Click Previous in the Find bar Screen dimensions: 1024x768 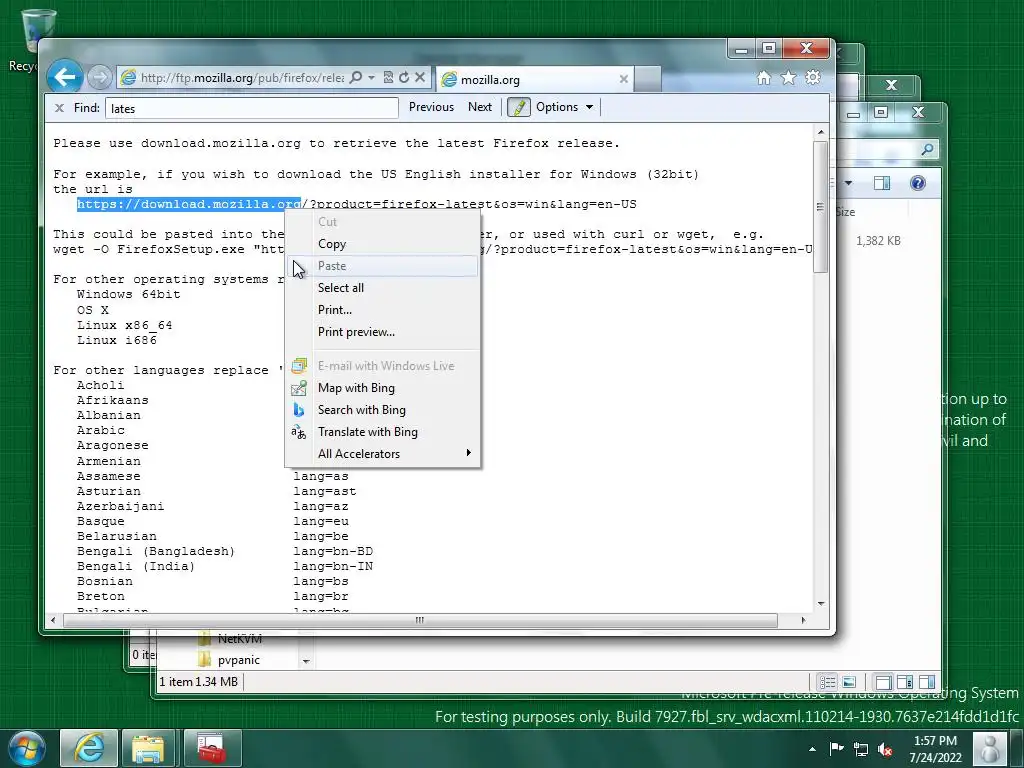[x=431, y=107]
